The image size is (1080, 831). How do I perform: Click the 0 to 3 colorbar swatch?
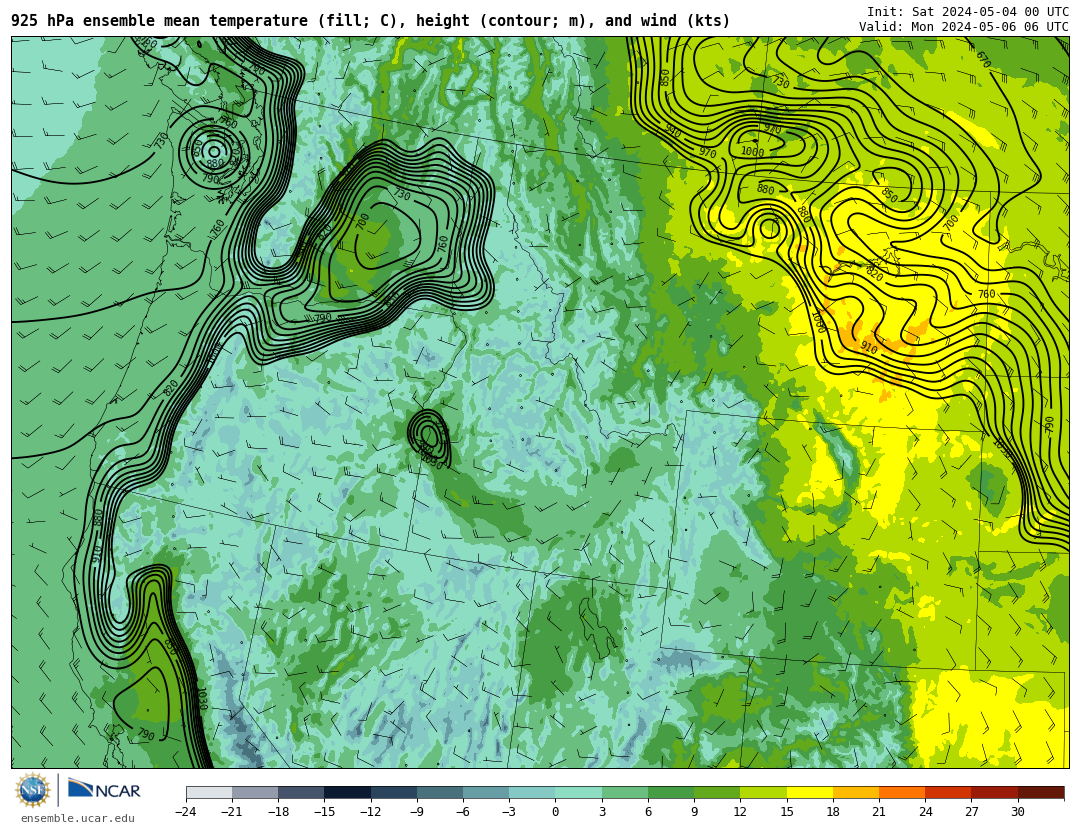579,792
